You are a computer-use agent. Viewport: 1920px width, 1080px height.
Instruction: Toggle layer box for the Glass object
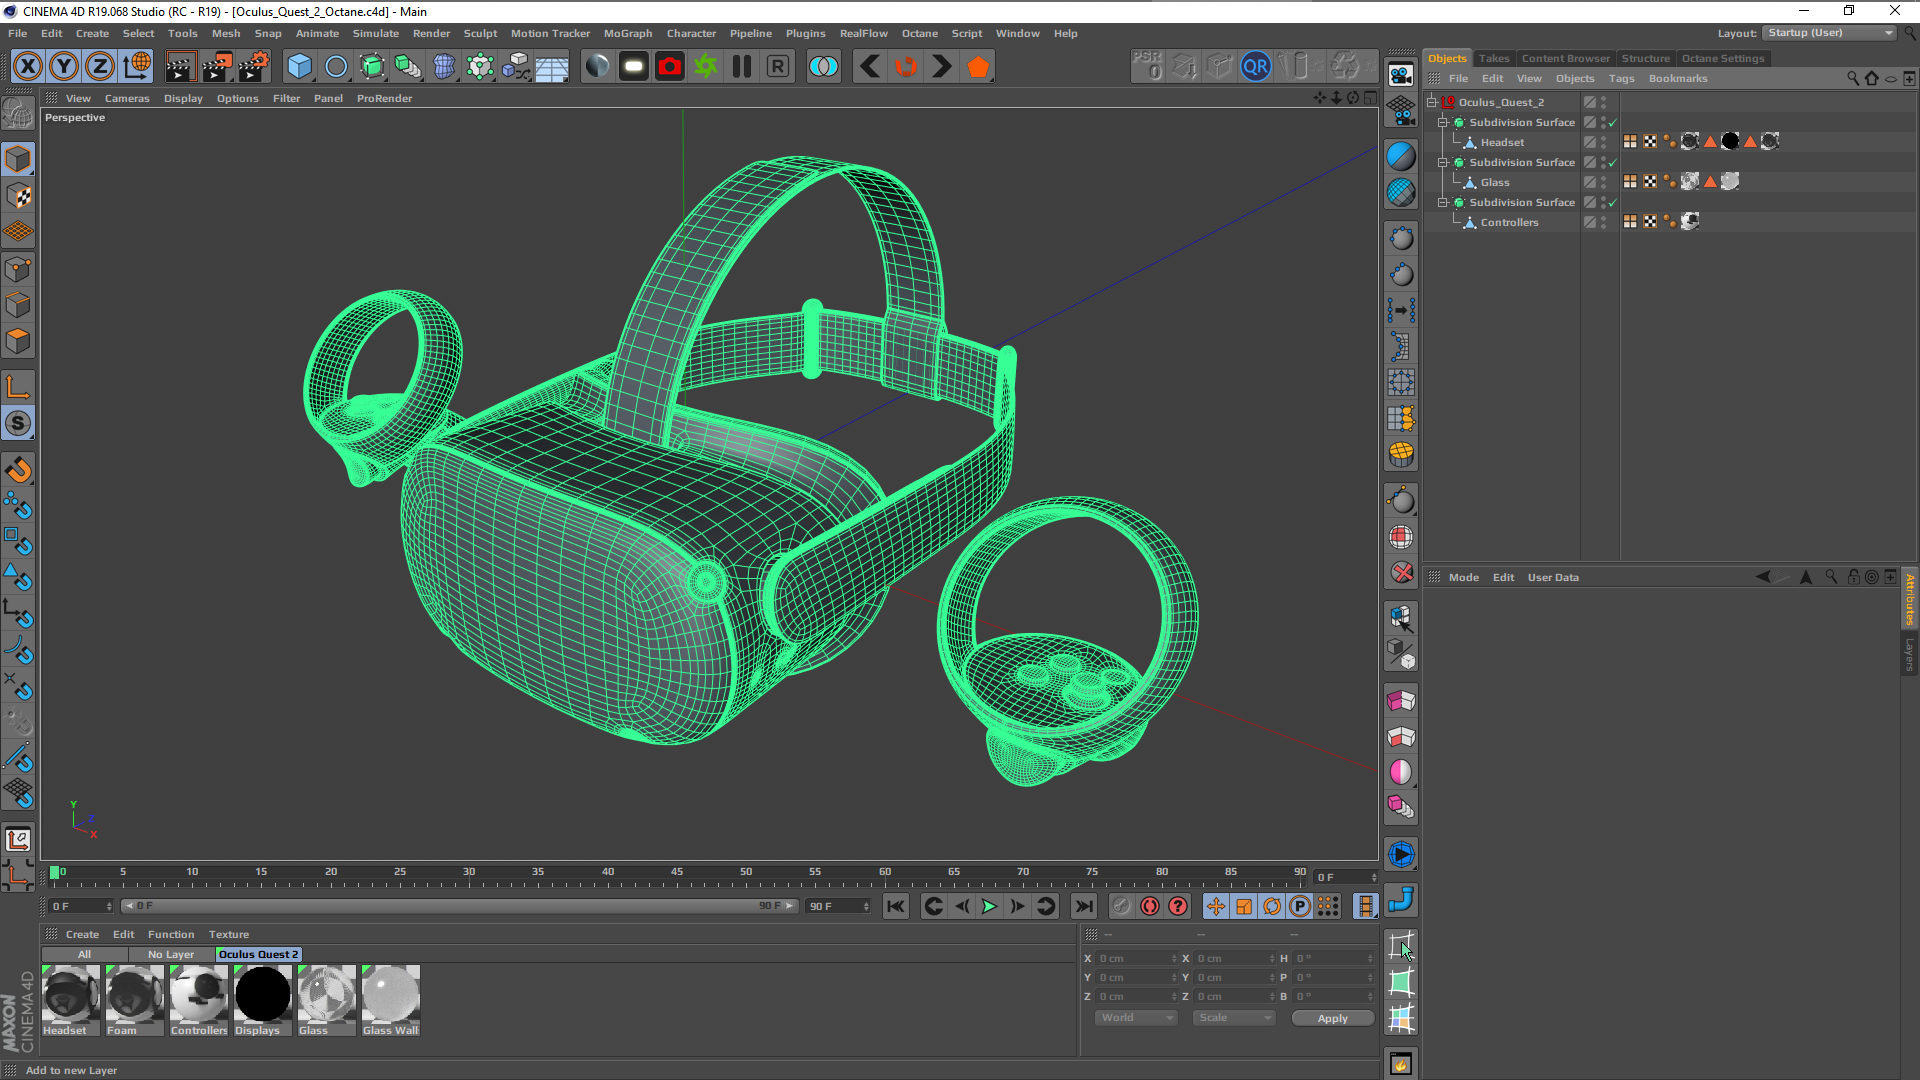[1589, 182]
